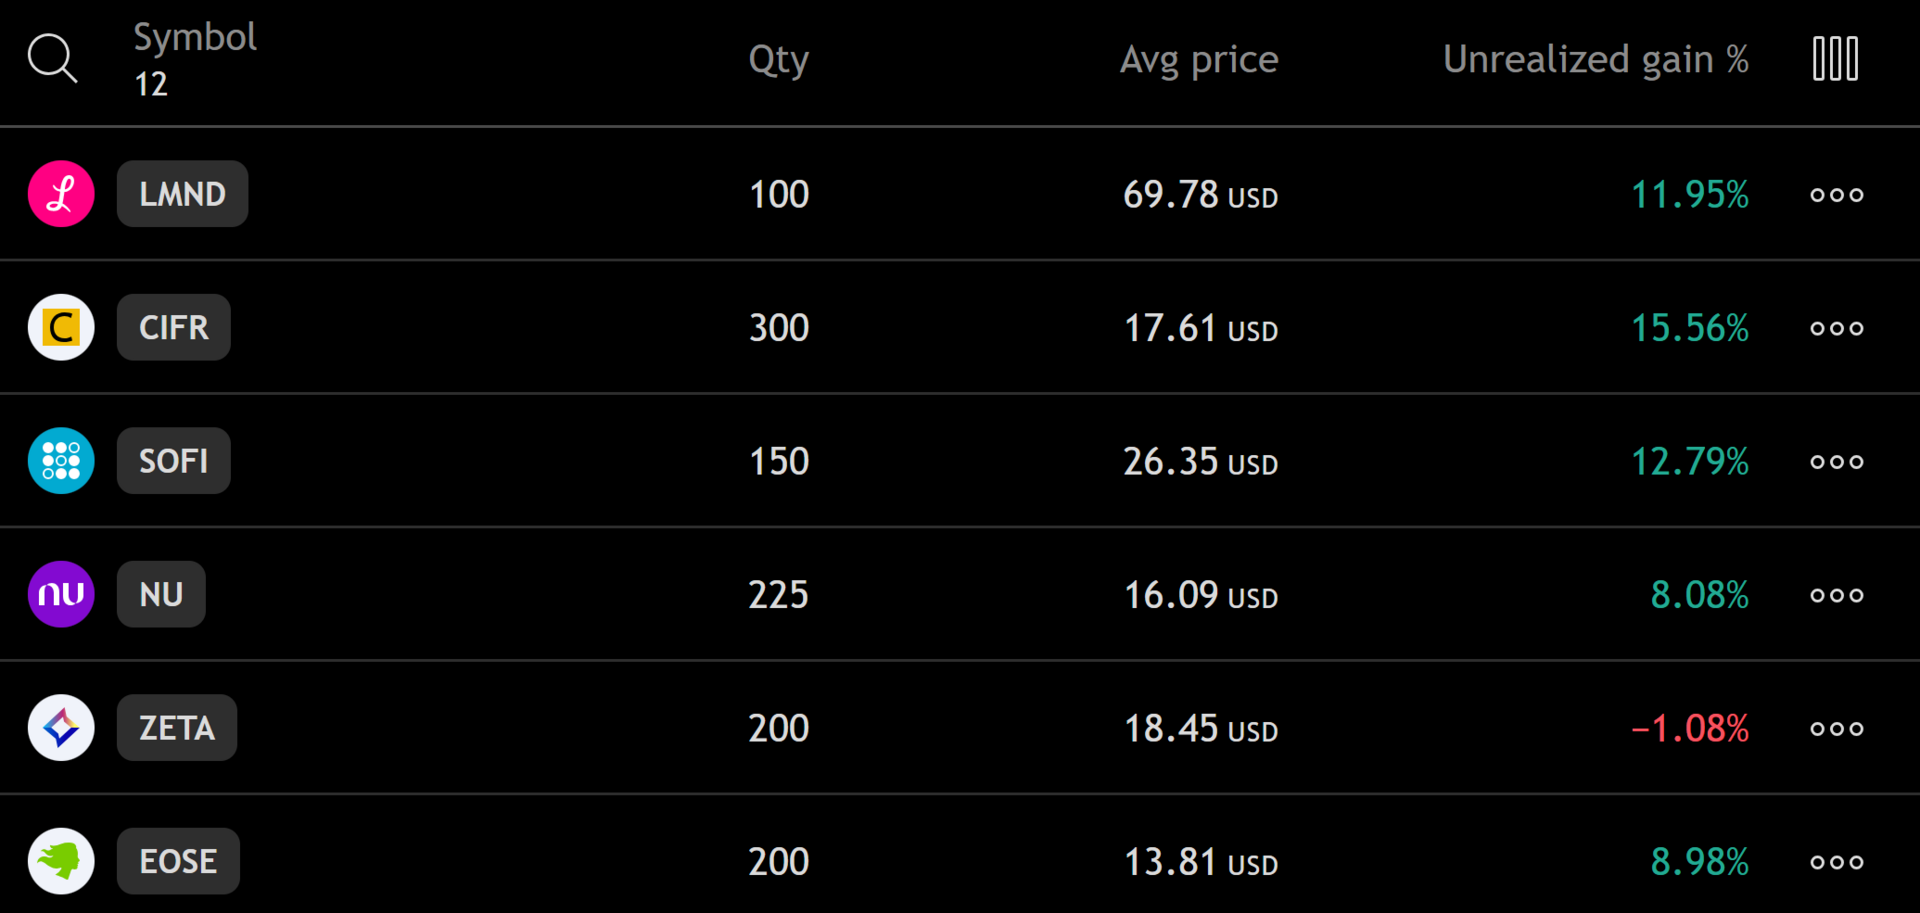Click the Cipher Mining logo for CIFR
Viewport: 1920px width, 913px height.
click(x=61, y=327)
